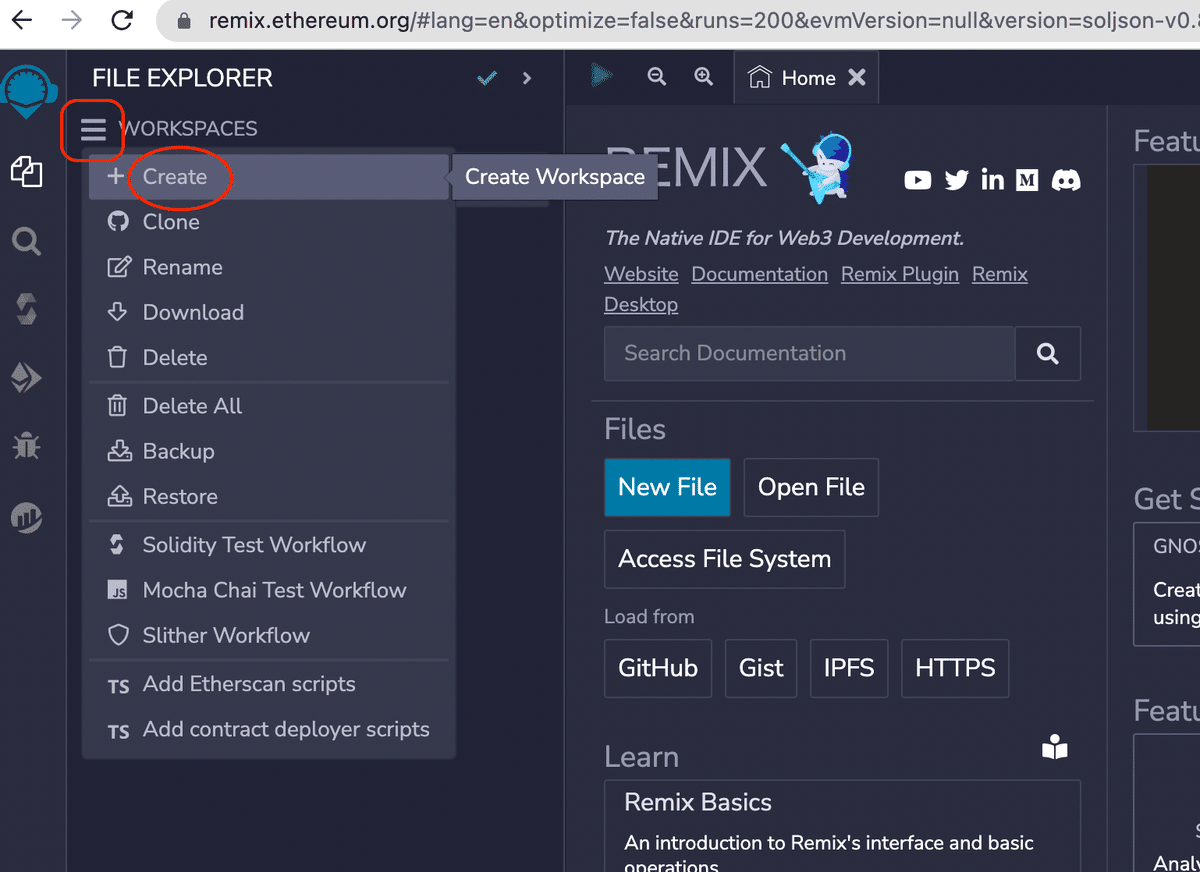Choose Download in workspace menu
This screenshot has width=1200, height=872.
coord(269,312)
